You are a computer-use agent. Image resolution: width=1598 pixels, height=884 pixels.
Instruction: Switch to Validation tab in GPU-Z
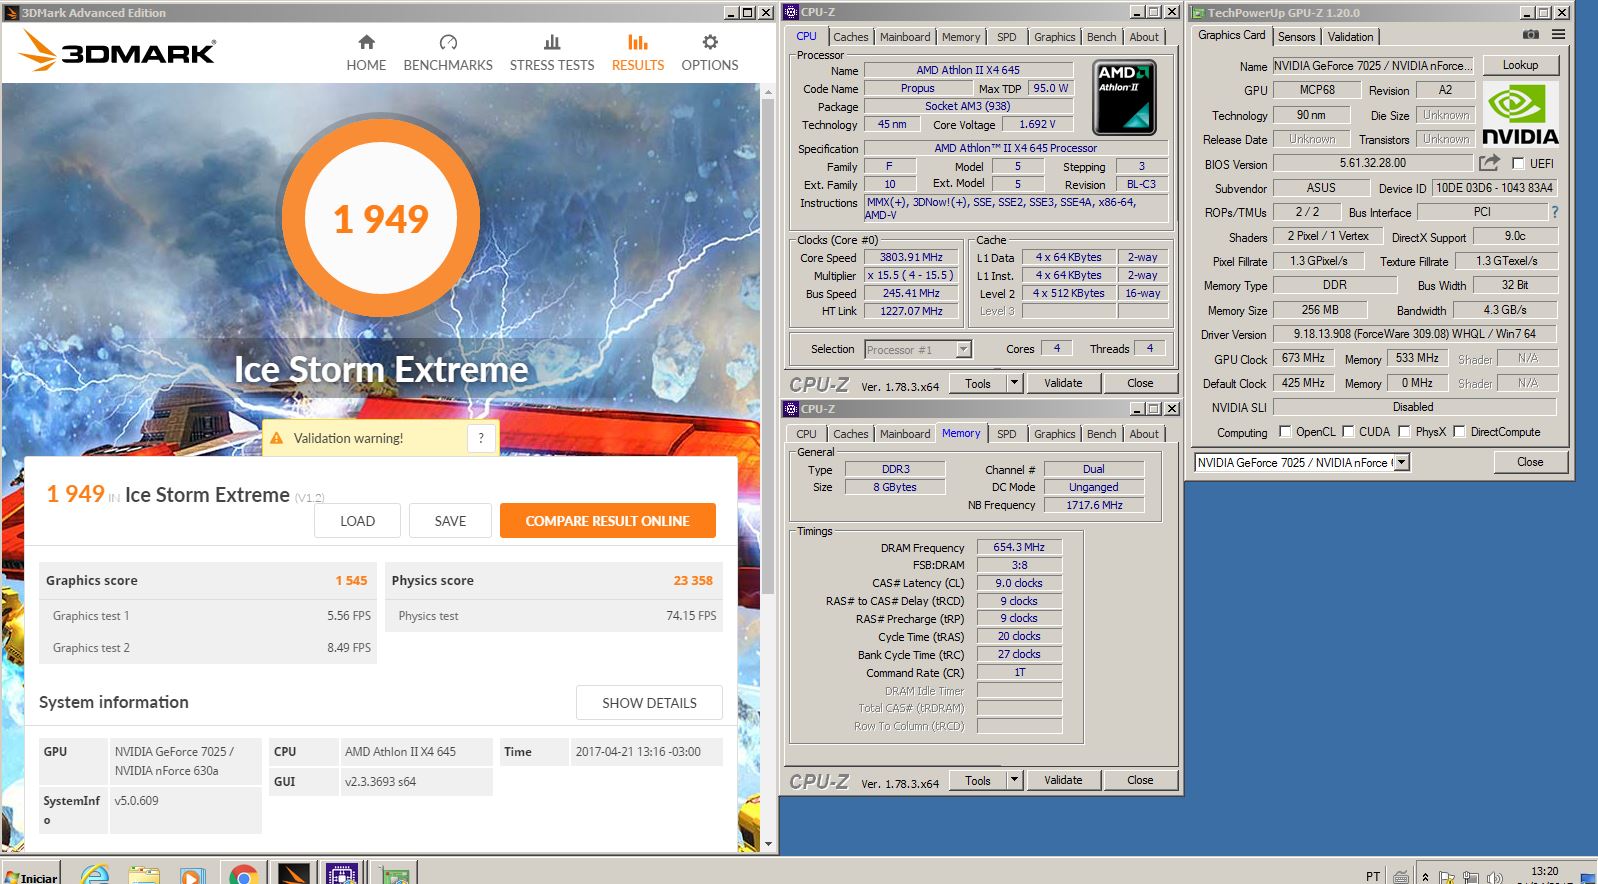pos(1350,37)
